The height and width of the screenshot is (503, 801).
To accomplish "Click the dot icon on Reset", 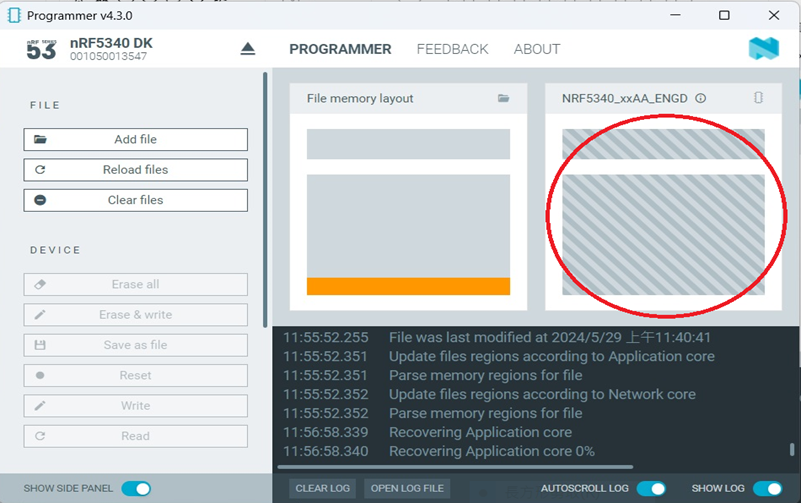I will tap(40, 375).
